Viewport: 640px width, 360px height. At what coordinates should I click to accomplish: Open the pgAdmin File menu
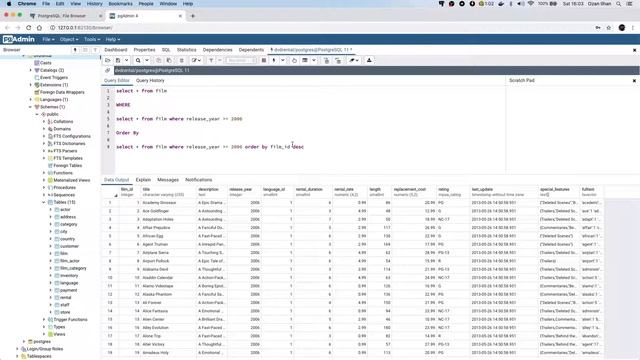[x=48, y=40]
